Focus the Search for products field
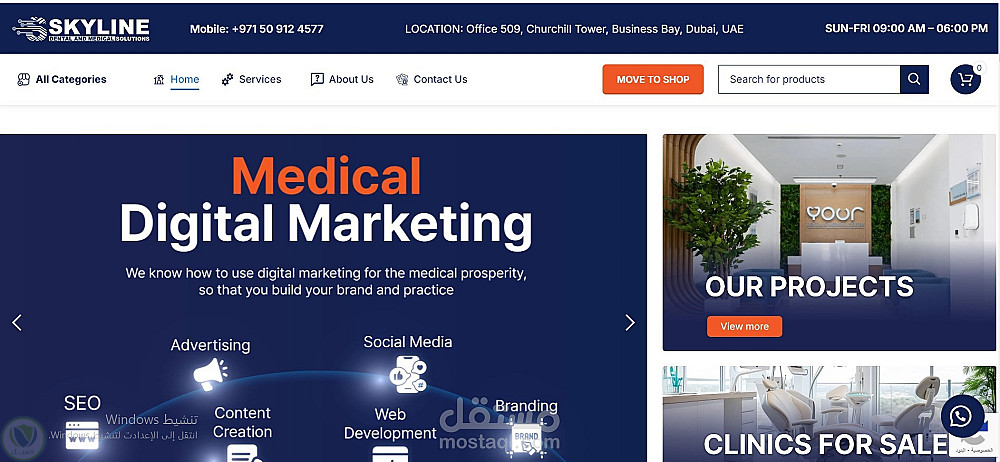The height and width of the screenshot is (462, 1000). pyautogui.click(x=809, y=80)
